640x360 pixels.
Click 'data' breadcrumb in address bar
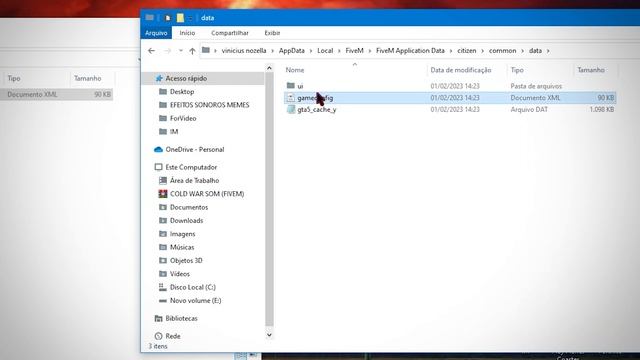pyautogui.click(x=535, y=51)
